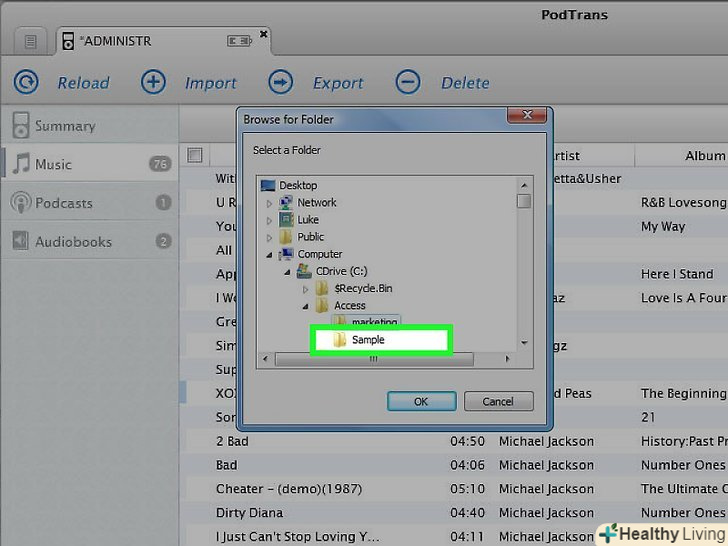Click the Reload circular arrow icon

tap(26, 82)
